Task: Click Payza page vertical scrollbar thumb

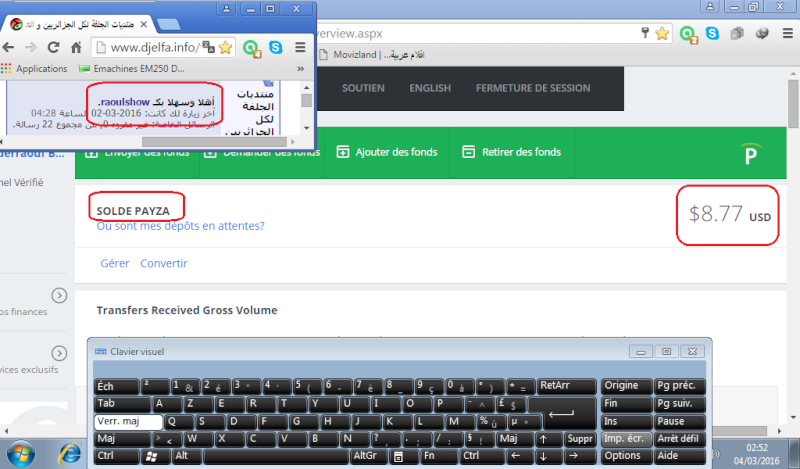Action: 793,104
